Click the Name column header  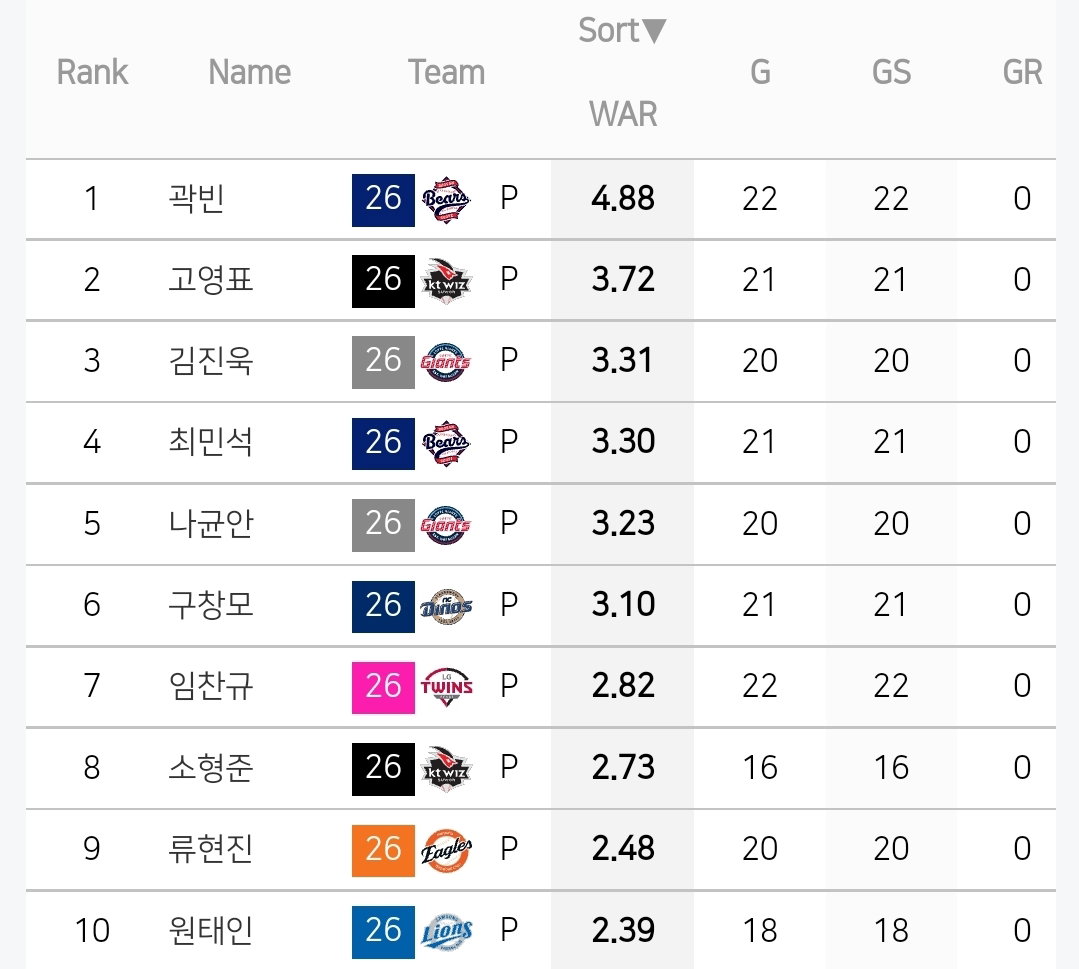click(x=249, y=72)
